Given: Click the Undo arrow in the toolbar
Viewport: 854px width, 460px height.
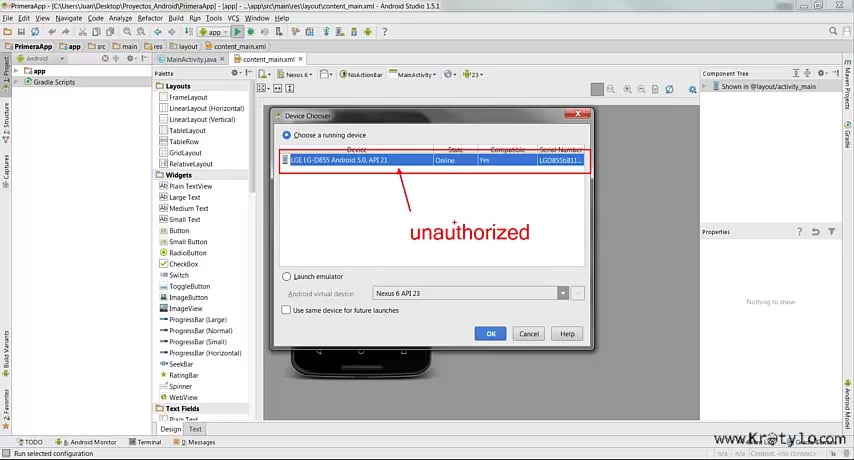Looking at the screenshot, I should (52, 32).
